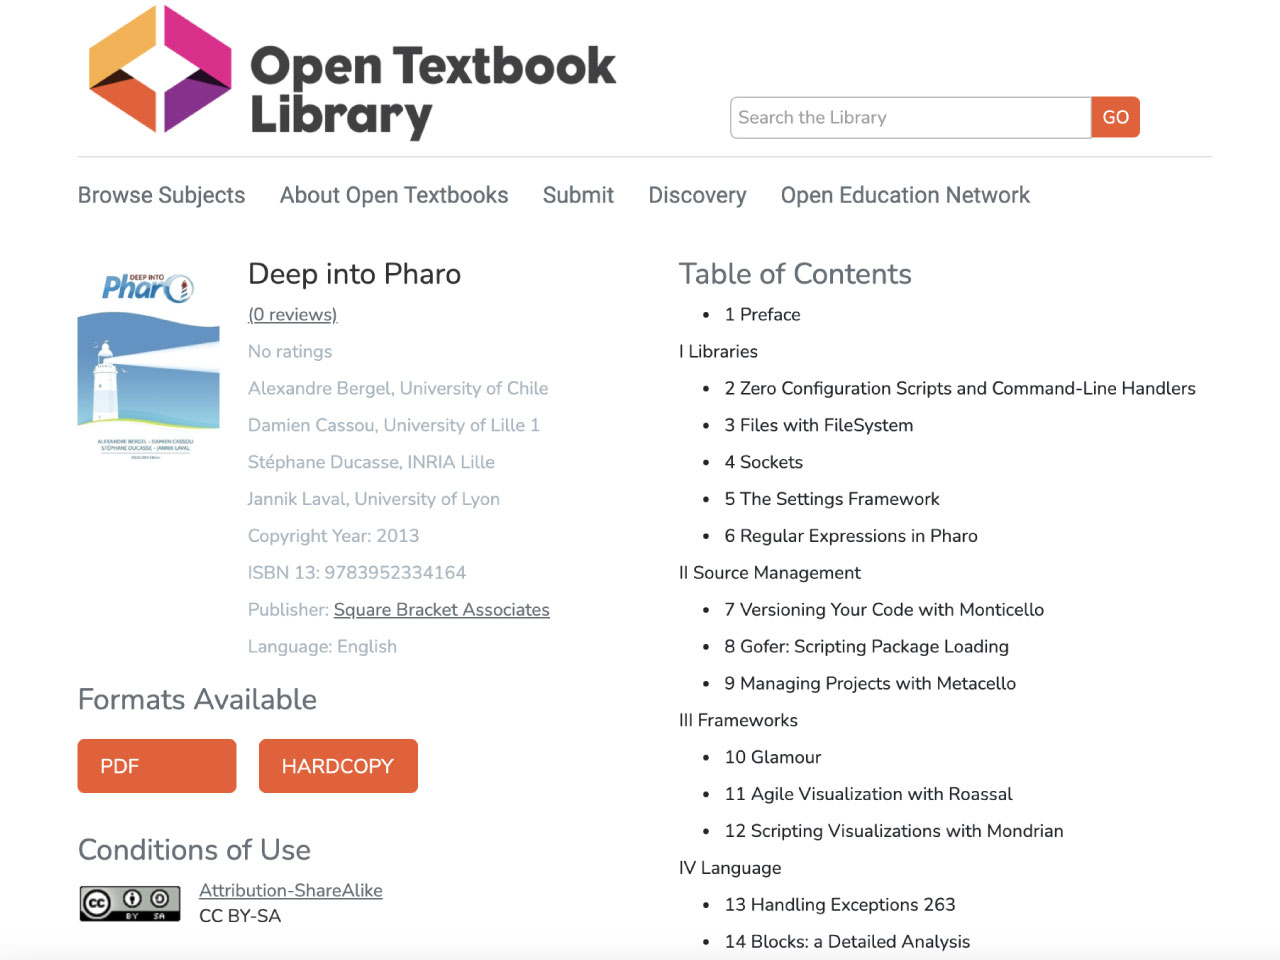The image size is (1280, 960).
Task: Go to About Open Textbooks
Action: click(x=394, y=195)
